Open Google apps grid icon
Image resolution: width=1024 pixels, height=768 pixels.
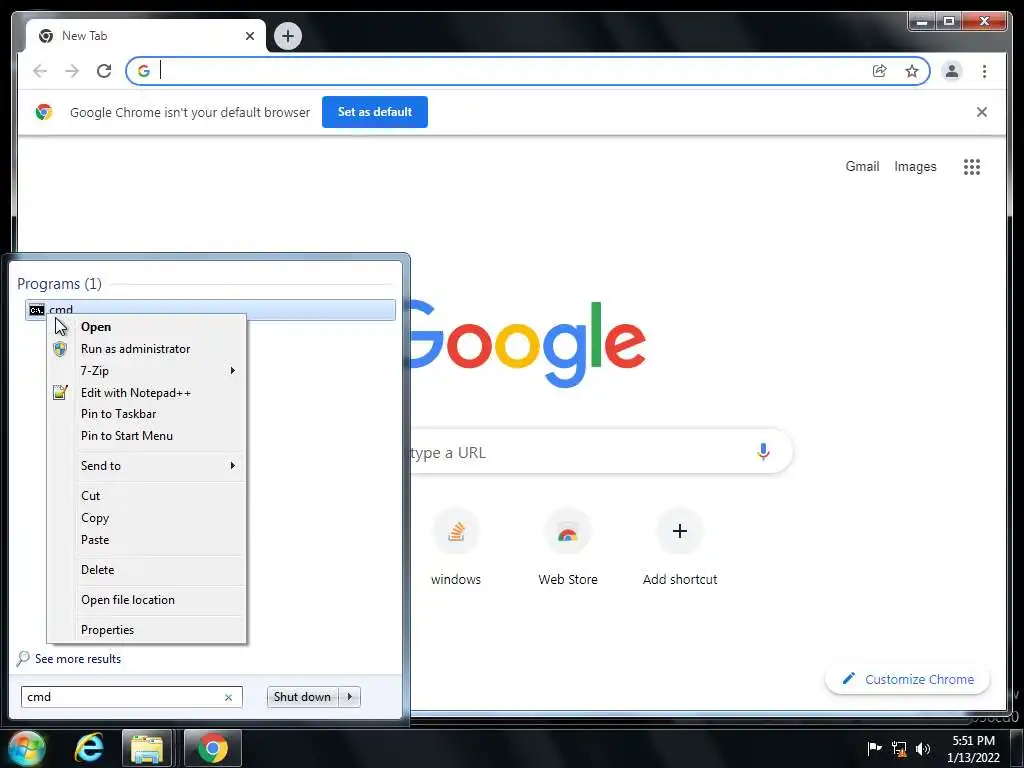pos(972,167)
